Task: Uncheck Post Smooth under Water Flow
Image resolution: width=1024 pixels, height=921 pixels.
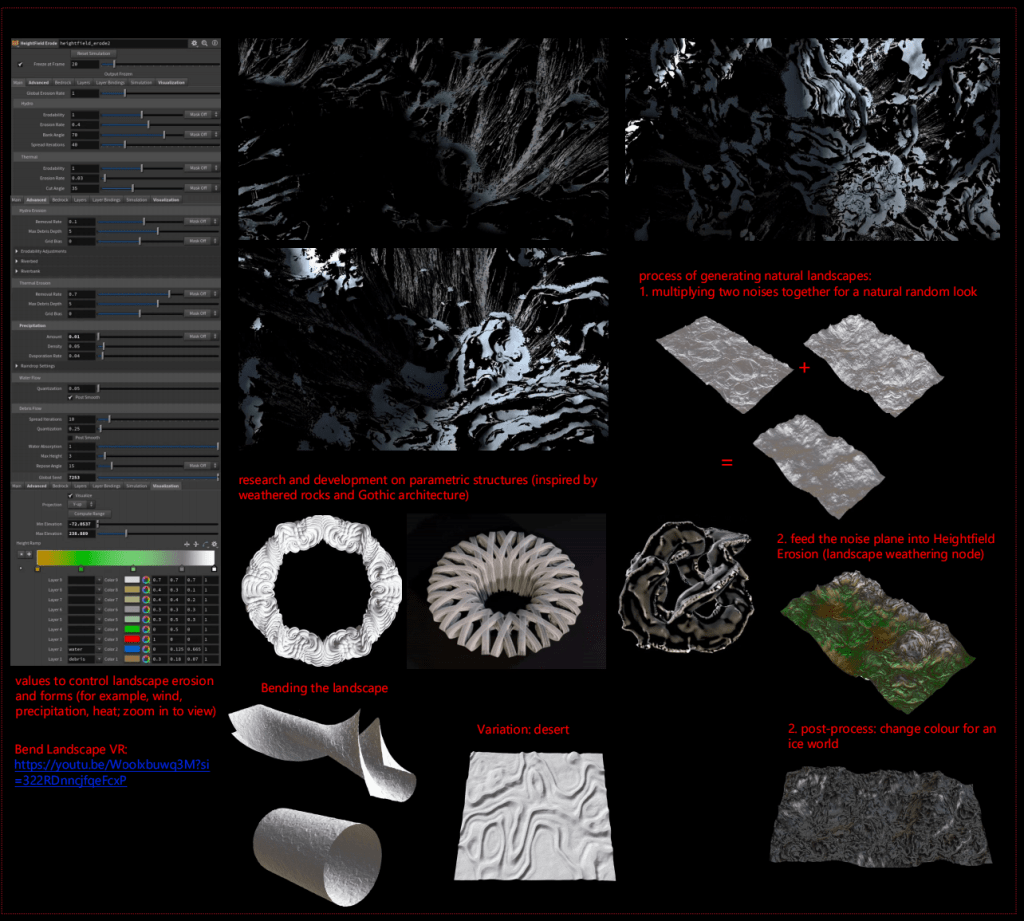Action: click(70, 397)
